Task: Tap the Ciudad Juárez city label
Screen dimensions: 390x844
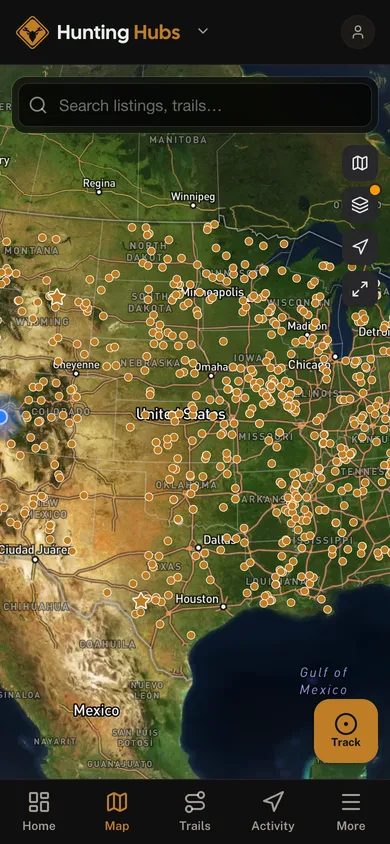Action: 35,550
